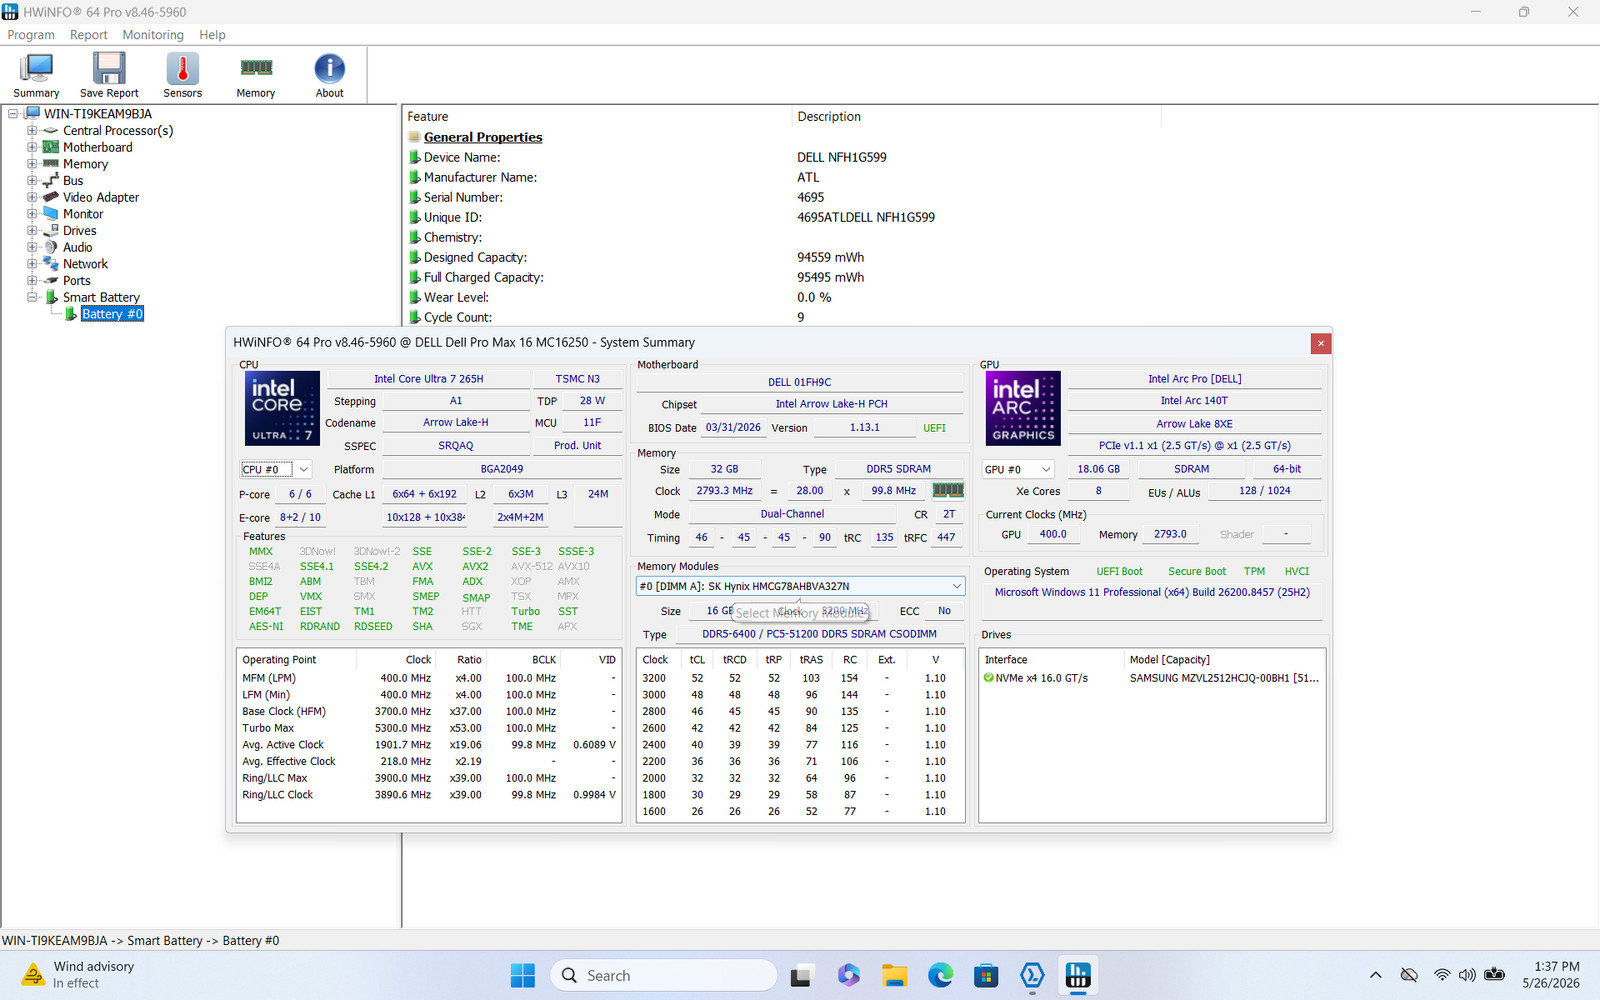This screenshot has width=1600, height=1000.
Task: Click the Intel Arc Graphics logo
Action: click(1023, 408)
